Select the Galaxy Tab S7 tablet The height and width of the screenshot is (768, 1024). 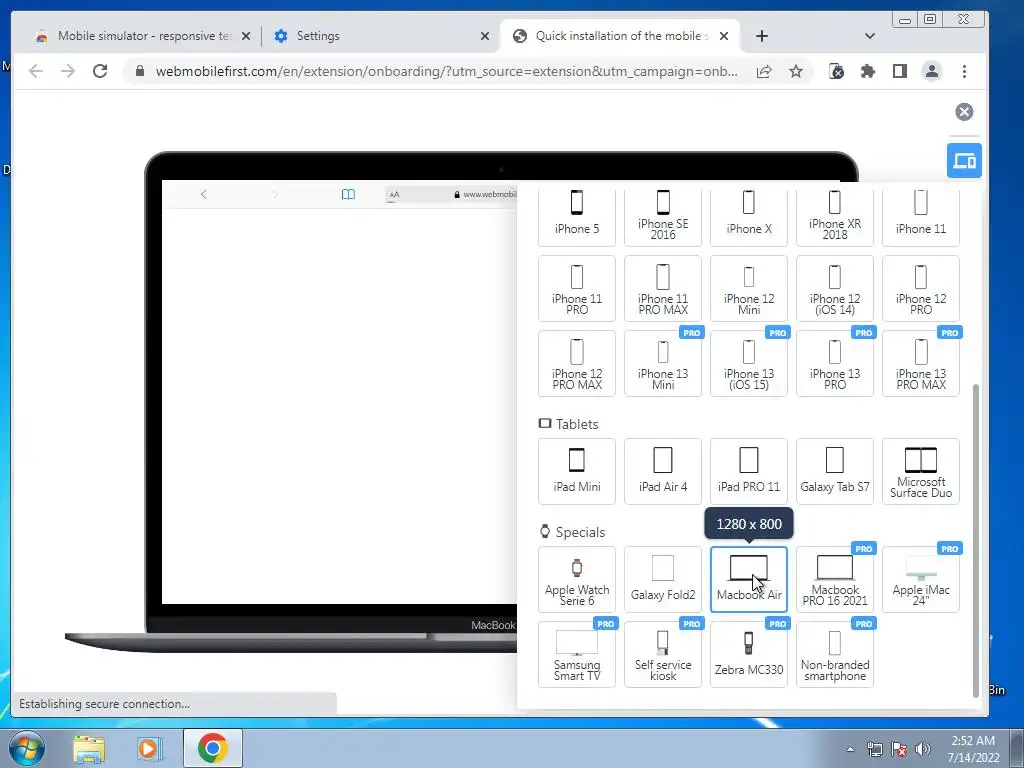pos(835,472)
